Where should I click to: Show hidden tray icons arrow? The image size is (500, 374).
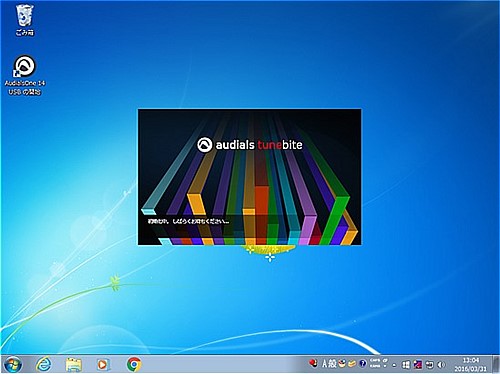(x=394, y=365)
